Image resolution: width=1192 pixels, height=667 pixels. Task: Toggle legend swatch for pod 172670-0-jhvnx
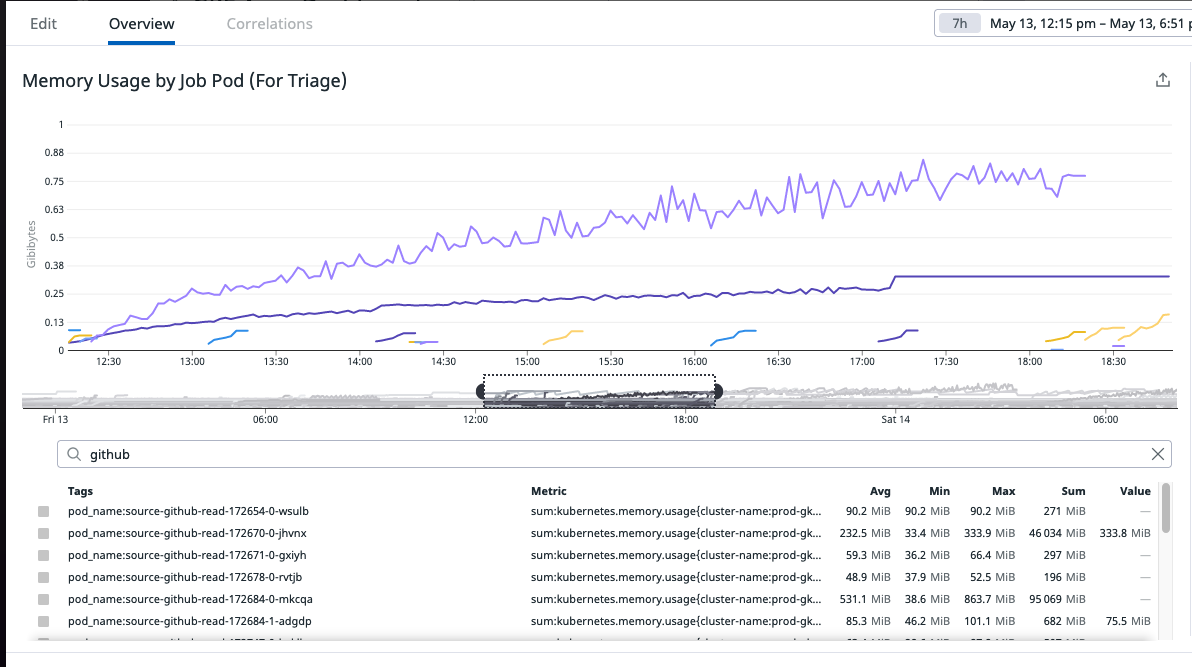43,533
